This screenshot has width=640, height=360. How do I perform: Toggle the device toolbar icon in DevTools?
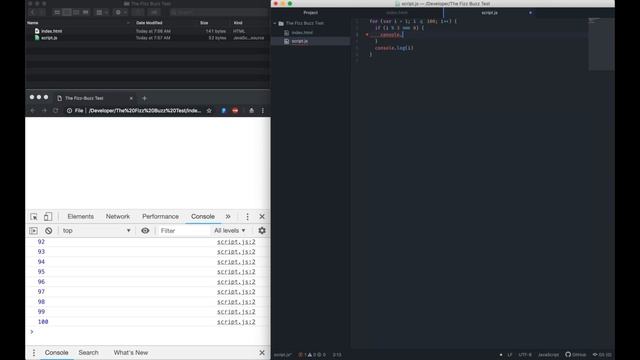(48, 216)
